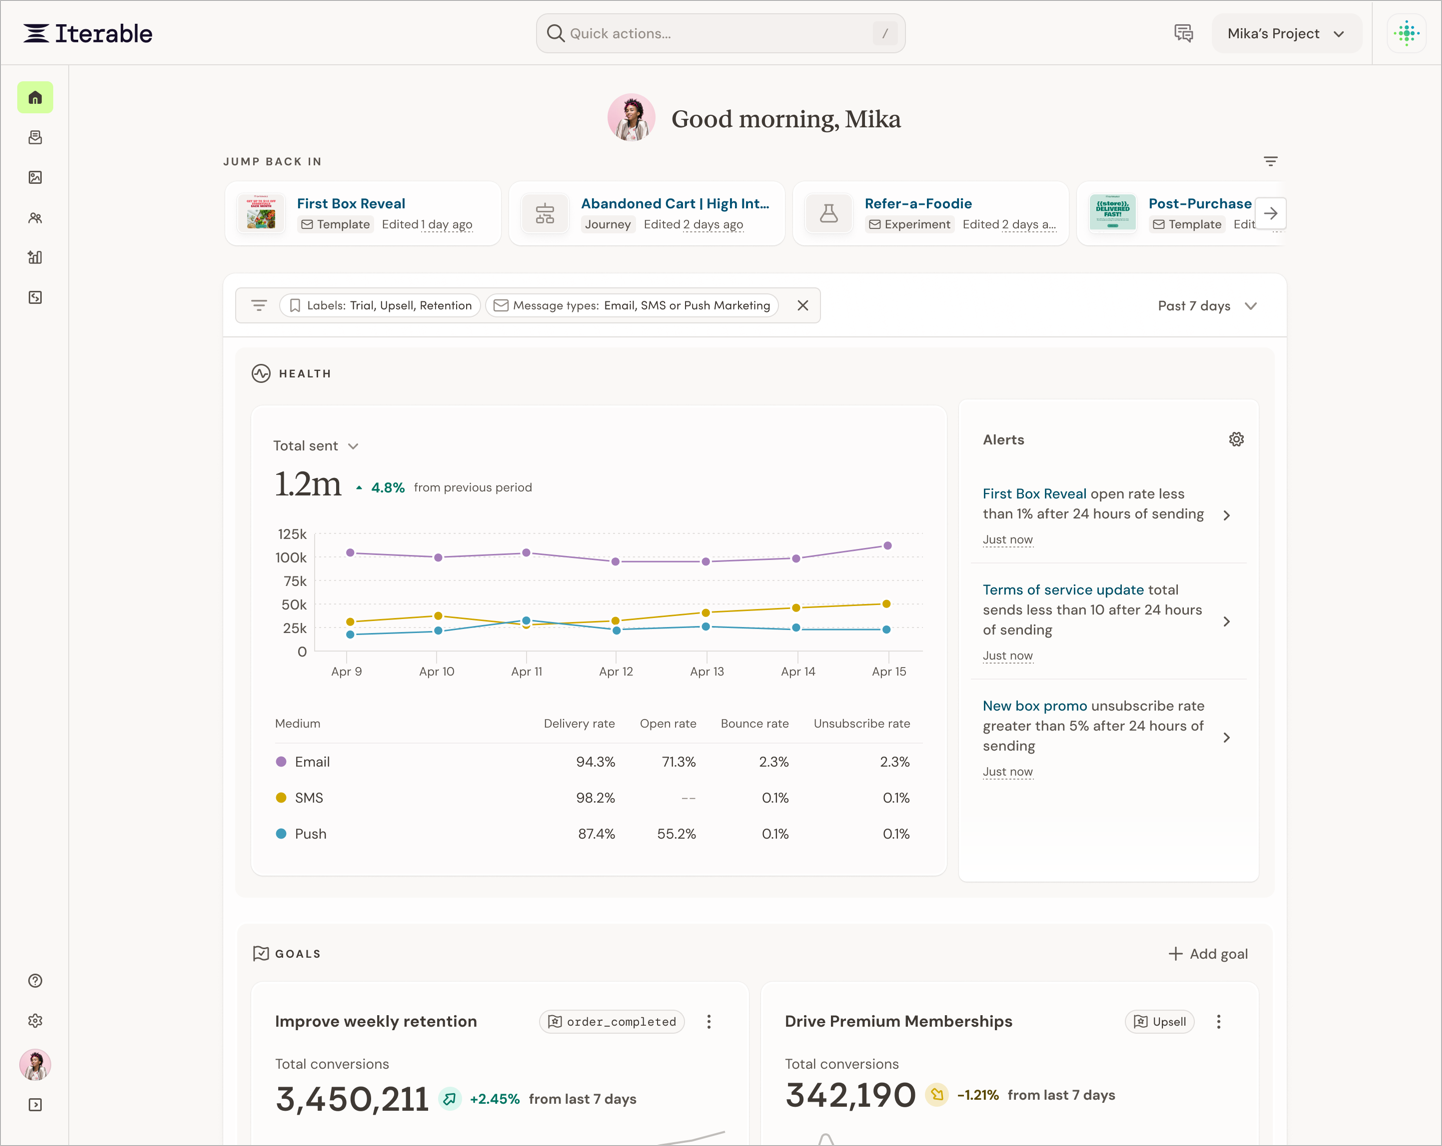Open the First Box Reveal alert link
The width and height of the screenshot is (1442, 1146).
click(1034, 494)
